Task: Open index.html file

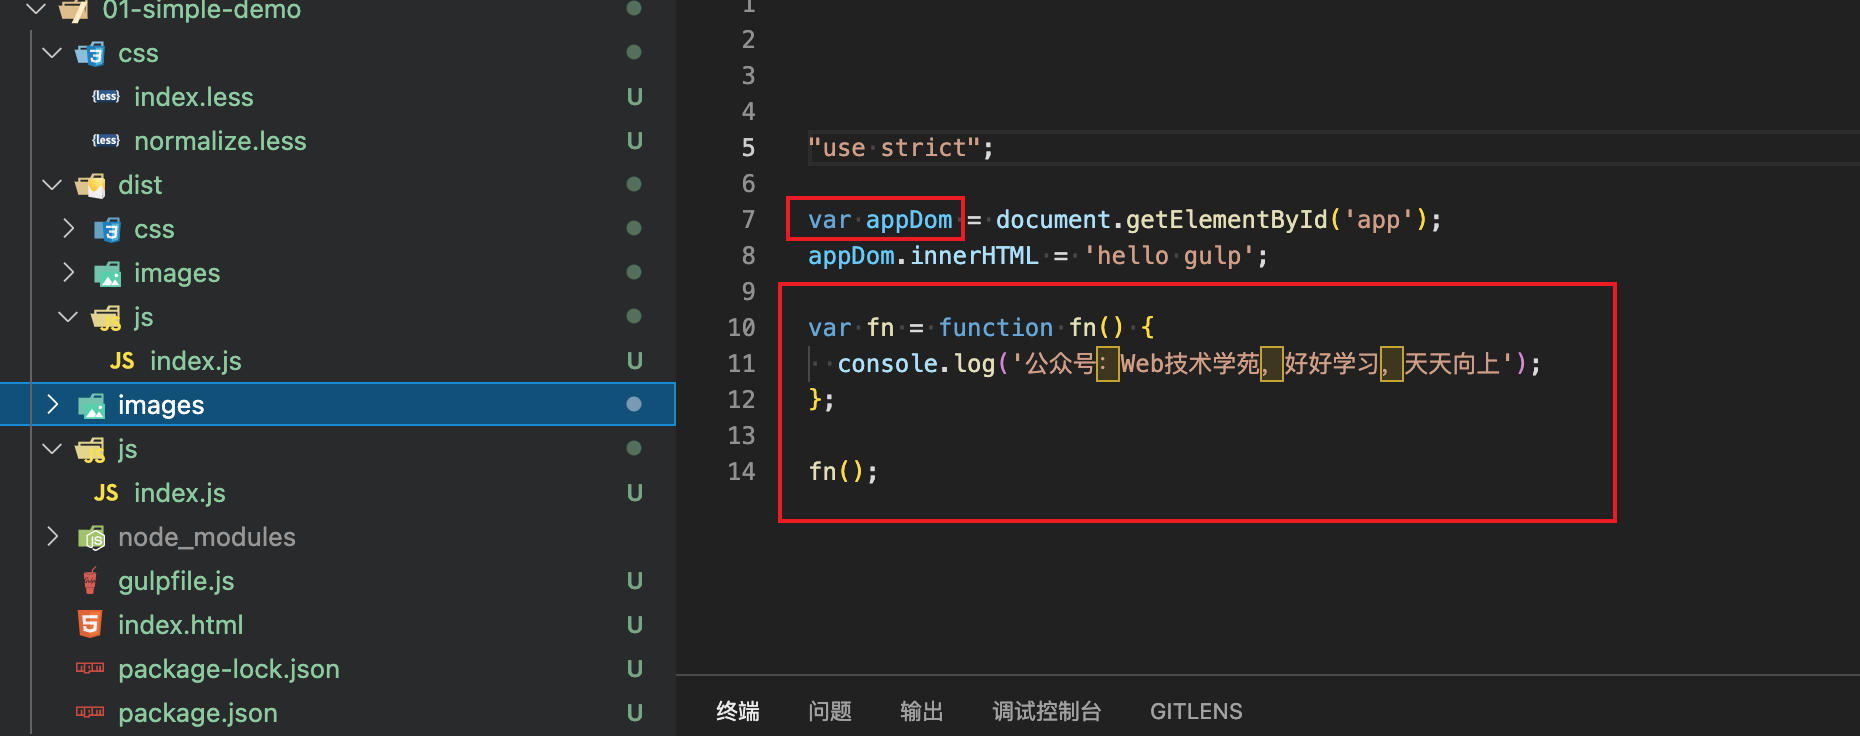Action: click(181, 625)
